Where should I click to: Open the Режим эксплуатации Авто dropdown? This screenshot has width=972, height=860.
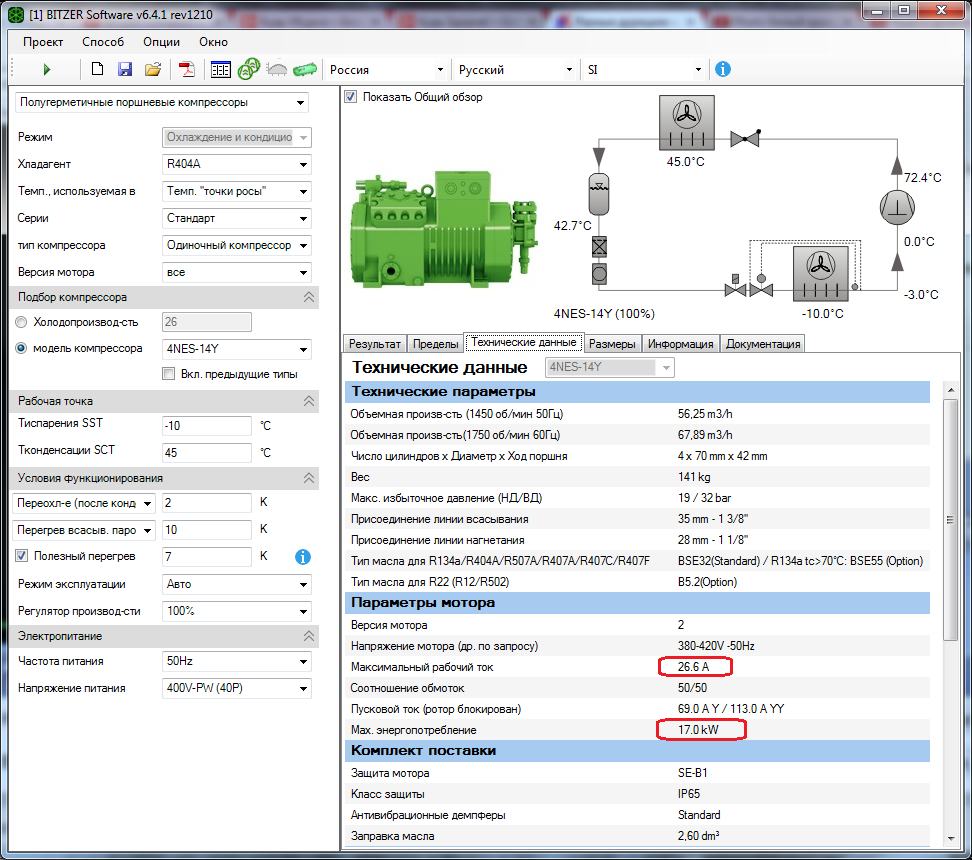coord(237,584)
